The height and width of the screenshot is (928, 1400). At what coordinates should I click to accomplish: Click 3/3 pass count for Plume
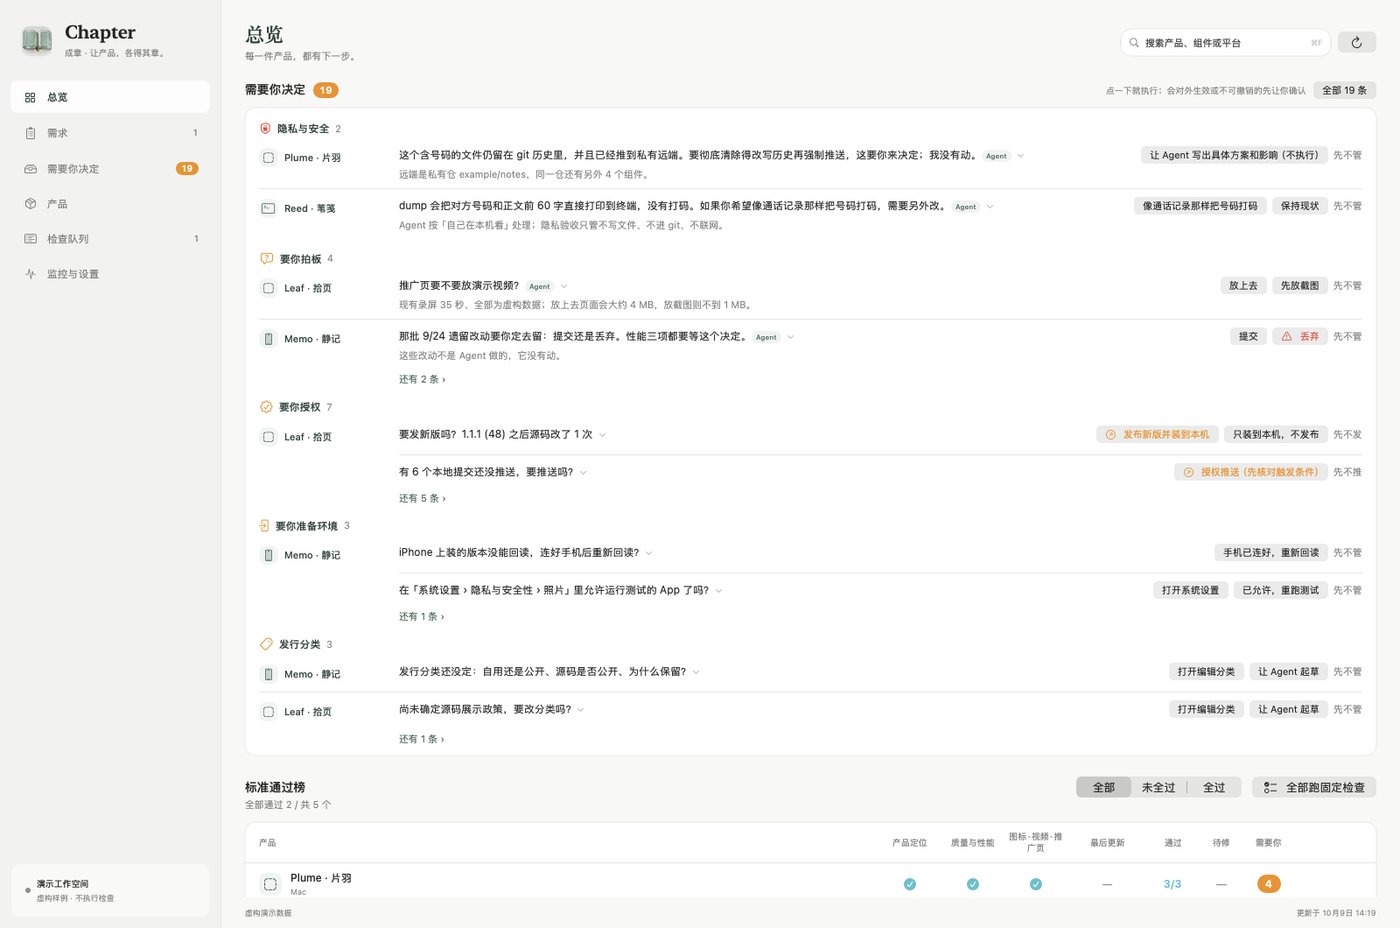[1172, 884]
